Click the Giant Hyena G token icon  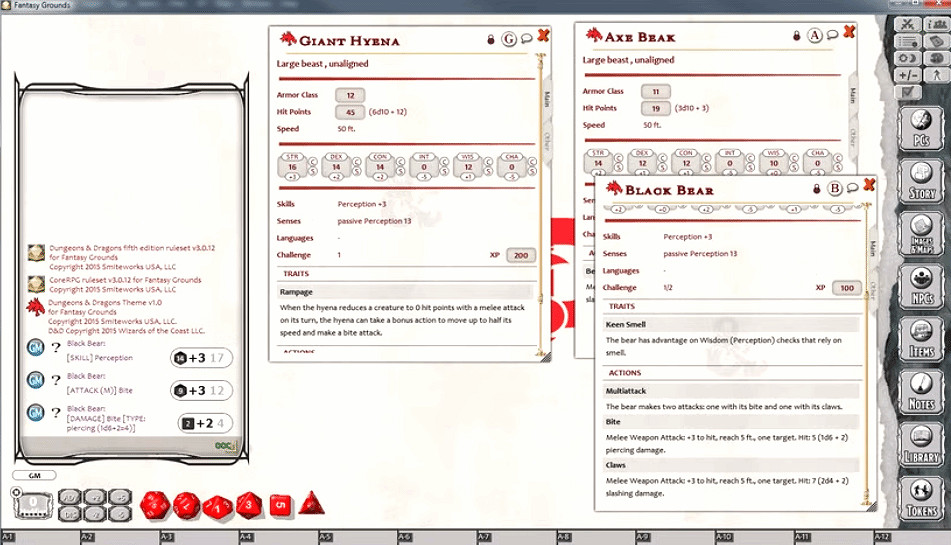point(509,39)
